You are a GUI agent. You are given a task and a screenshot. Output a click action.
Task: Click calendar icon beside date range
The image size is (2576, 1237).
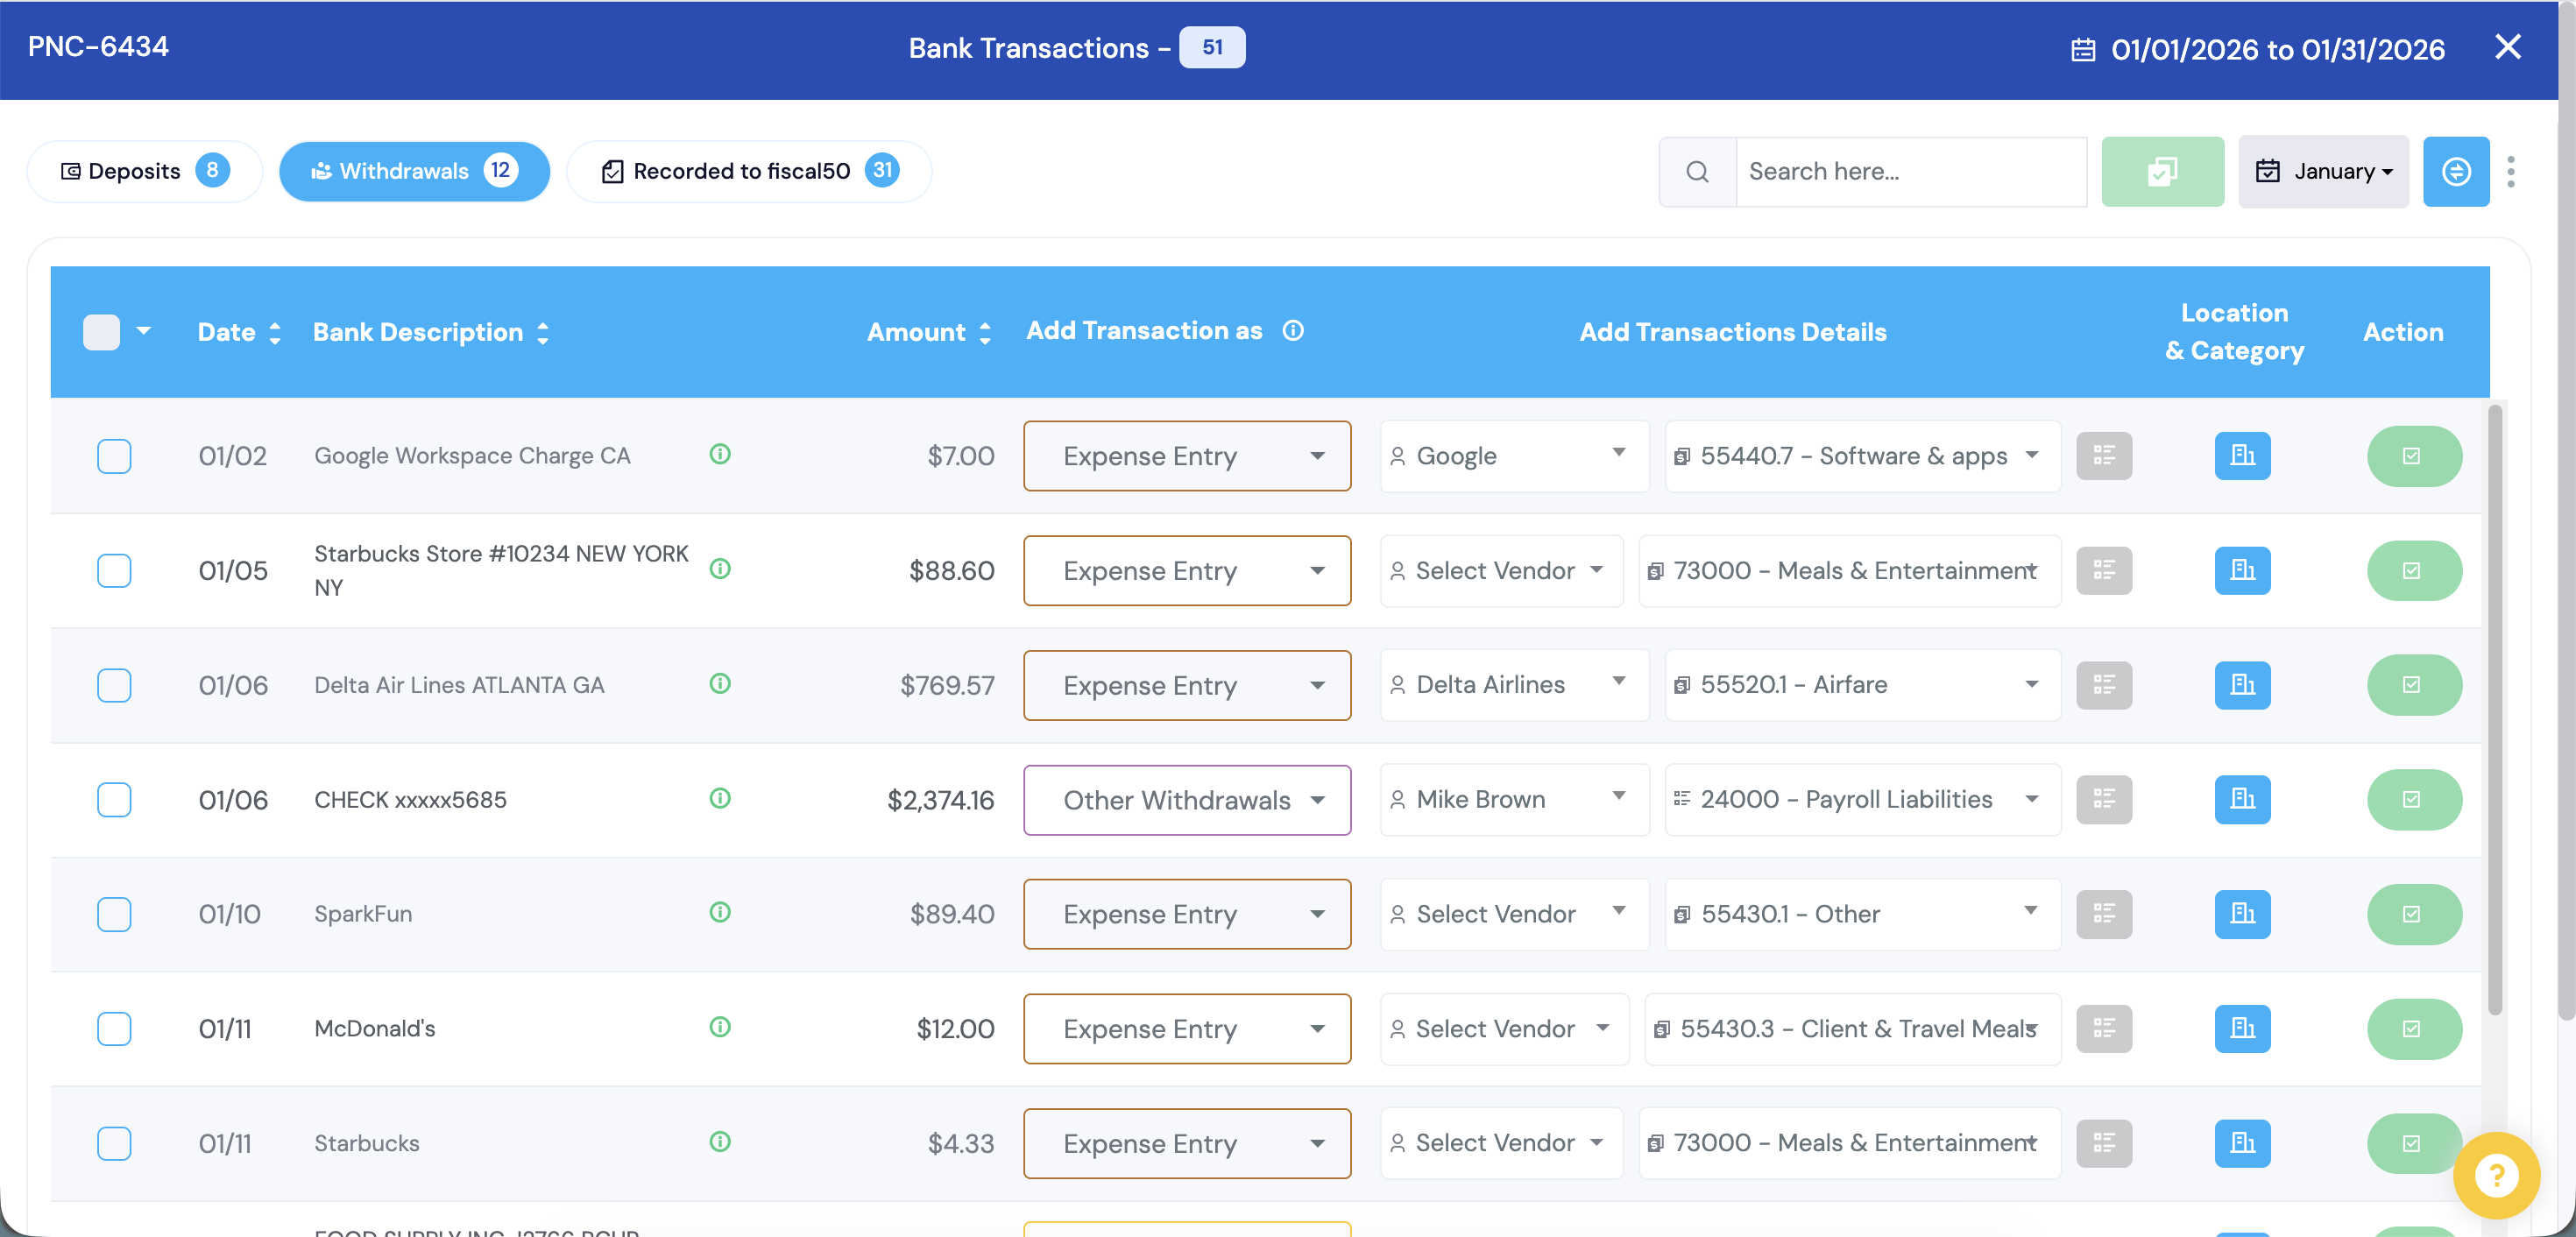tap(2083, 50)
